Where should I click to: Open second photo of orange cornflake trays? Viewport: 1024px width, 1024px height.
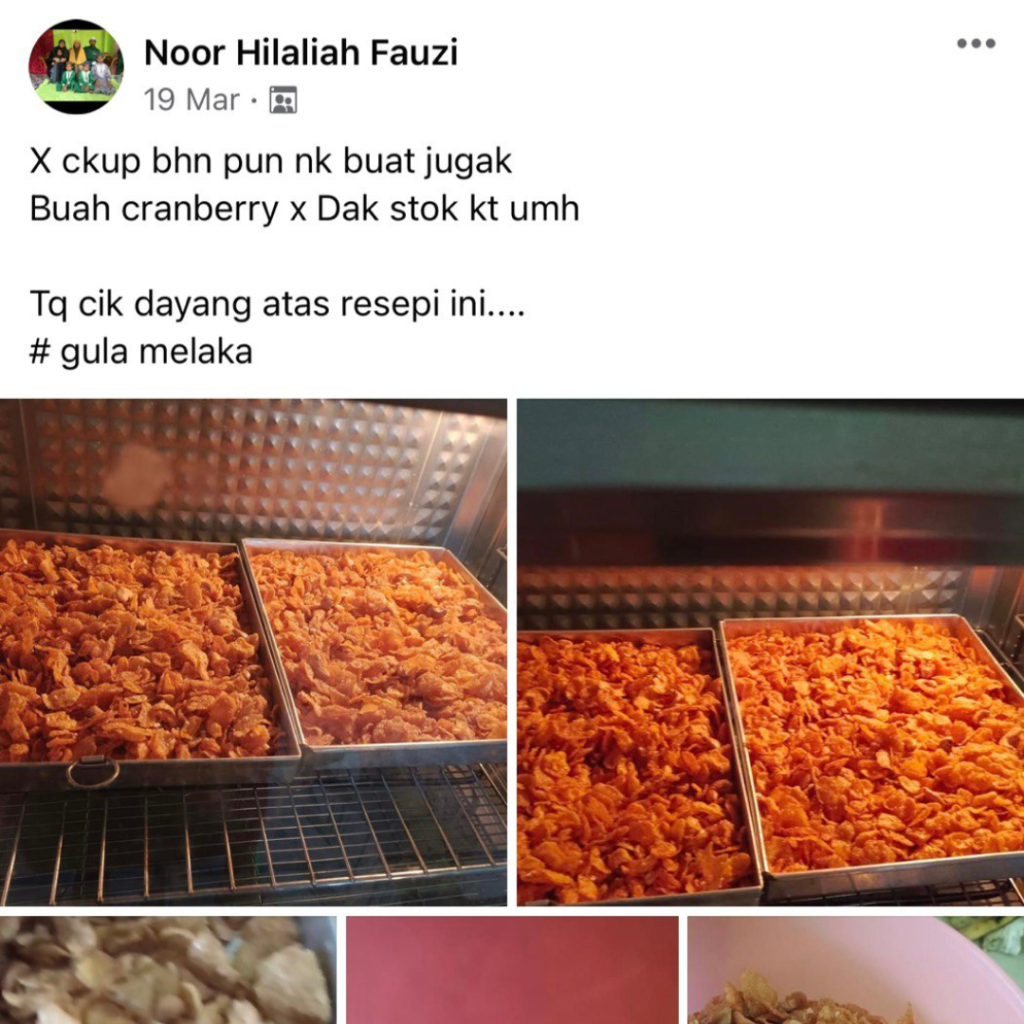click(771, 652)
